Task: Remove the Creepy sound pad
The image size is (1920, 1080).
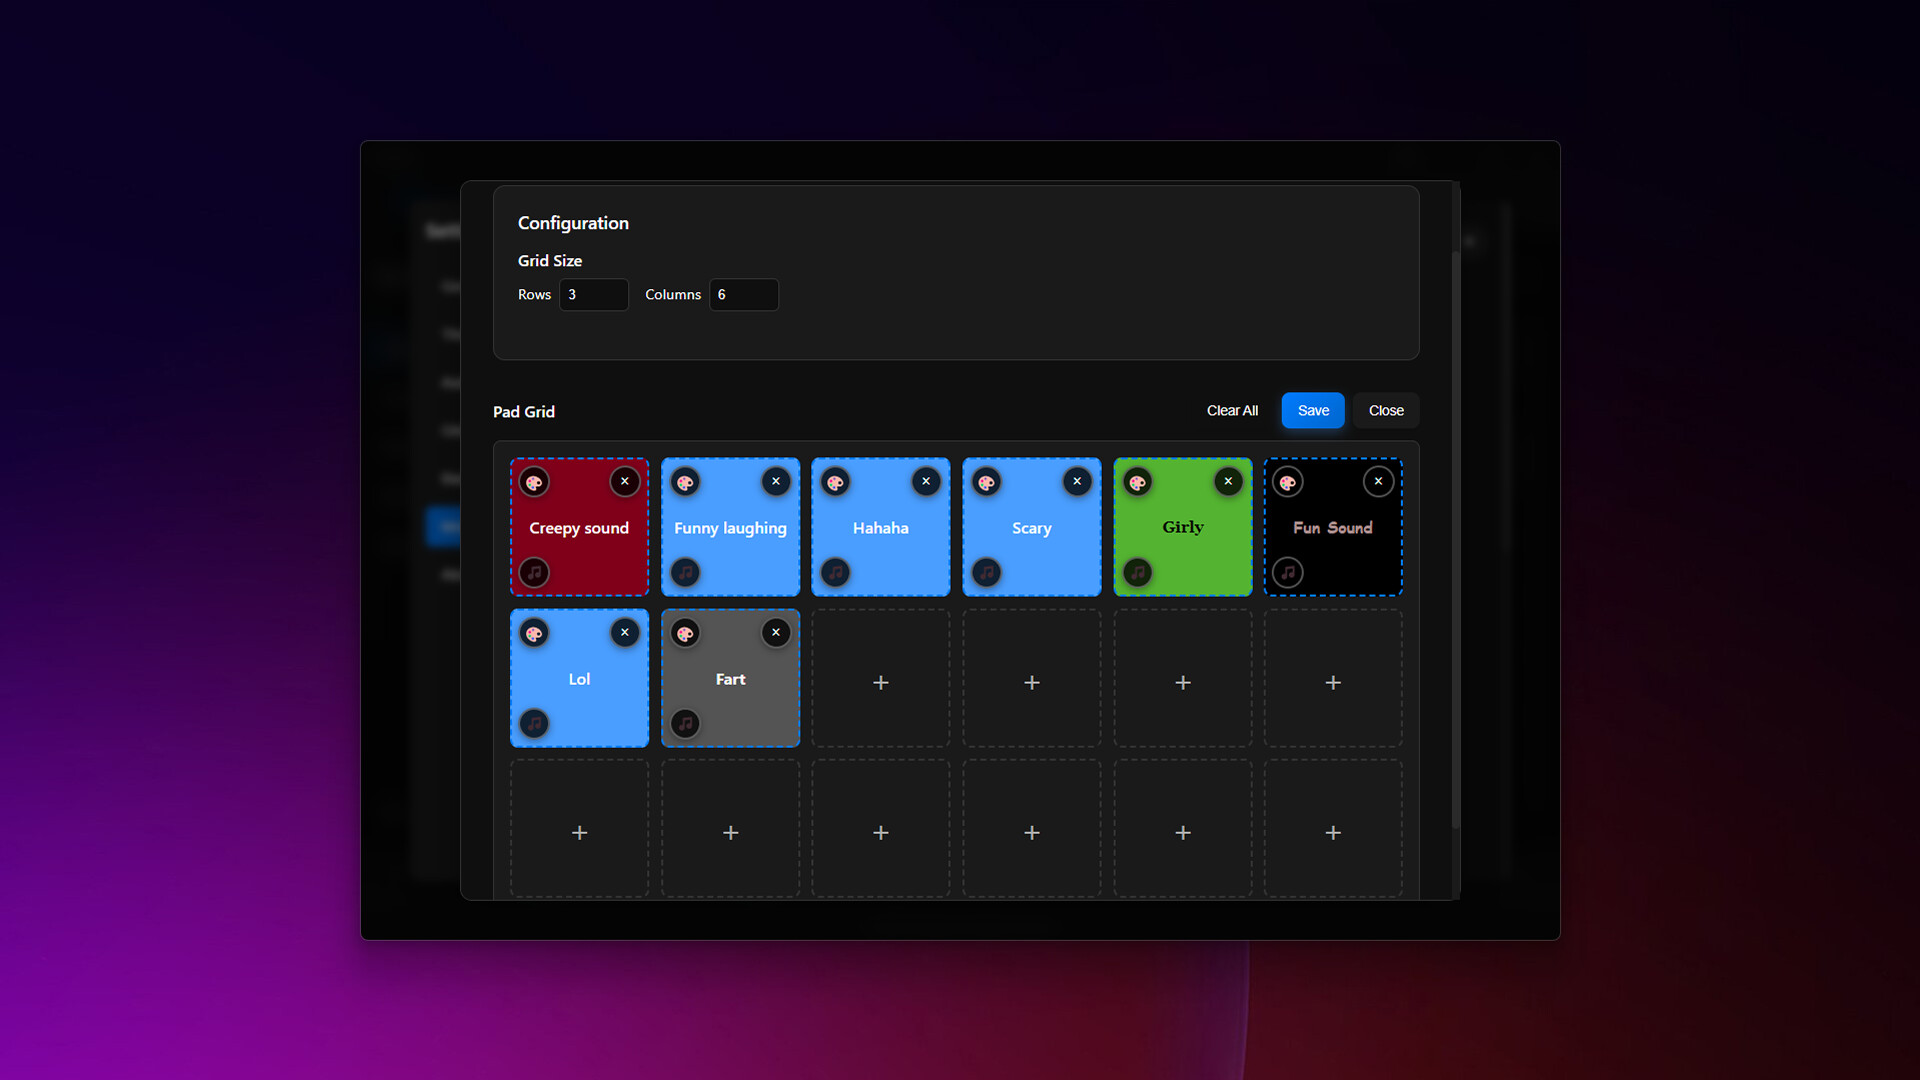Action: pos(625,482)
